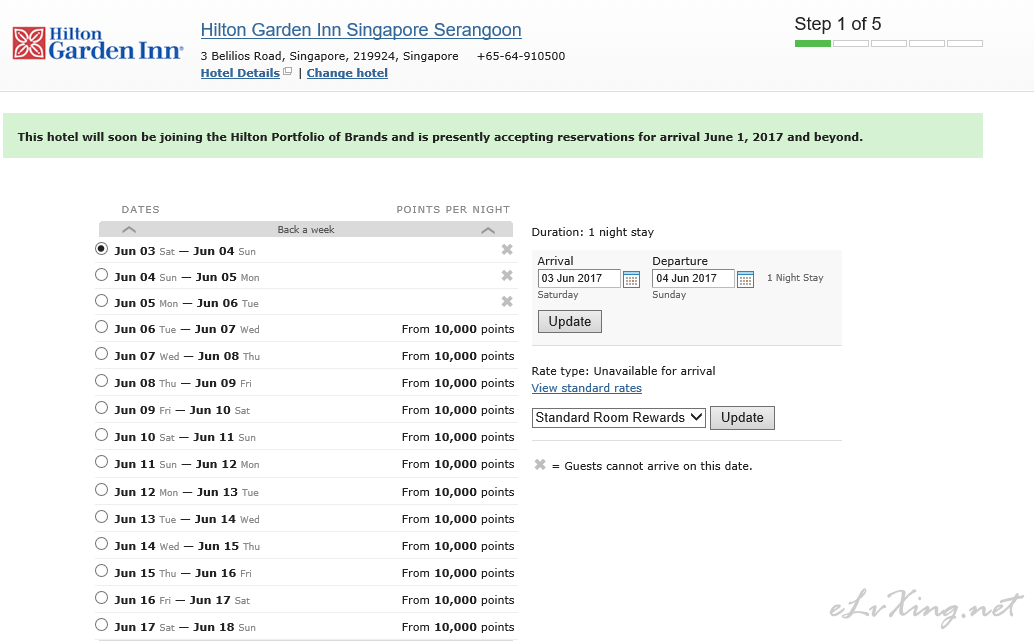Click the unavailable X for Jun 04
Screen dimensions: 1034x641
pos(506,275)
